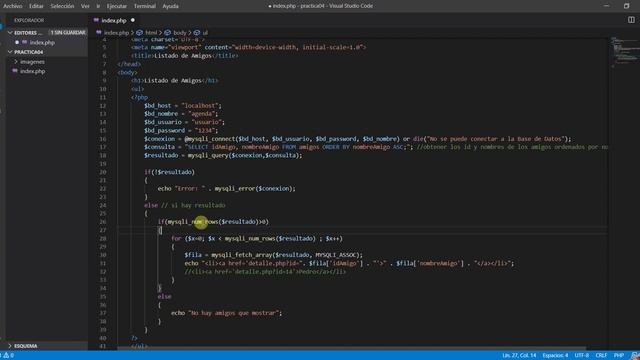The width and height of the screenshot is (640, 360).
Task: Click line number 16 in gutter
Action: [102, 139]
